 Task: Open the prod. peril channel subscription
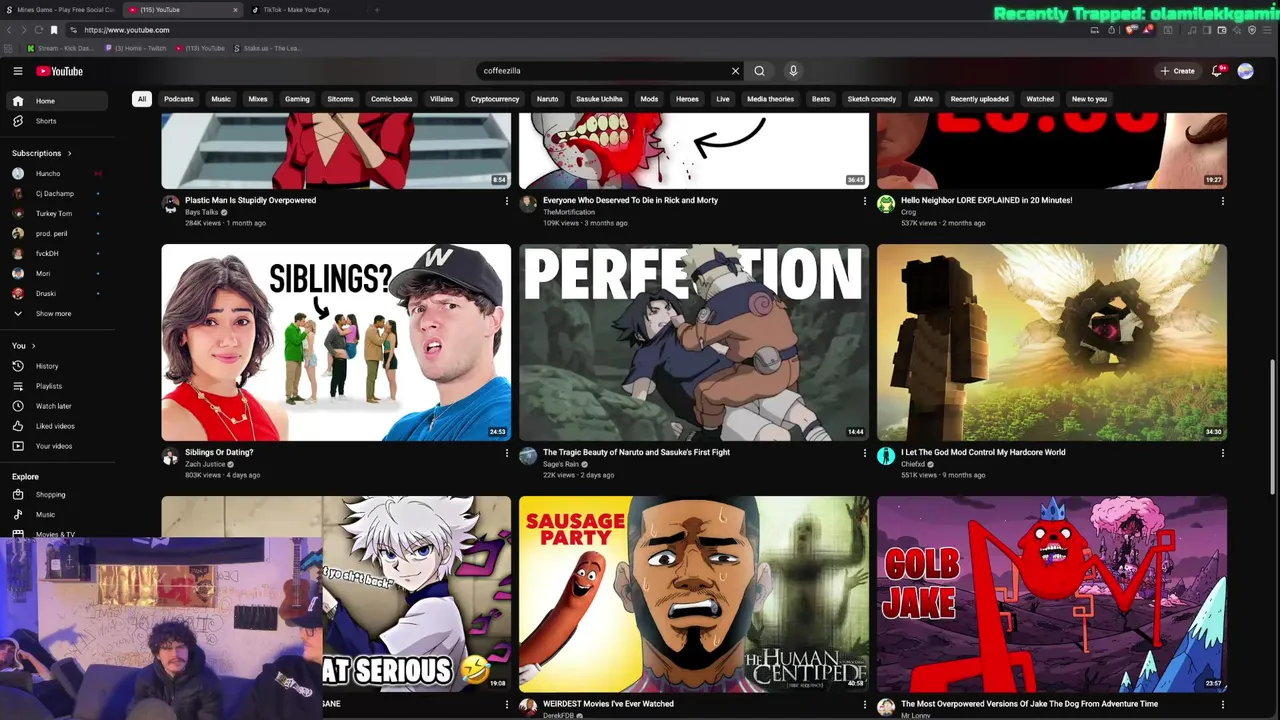57,233
